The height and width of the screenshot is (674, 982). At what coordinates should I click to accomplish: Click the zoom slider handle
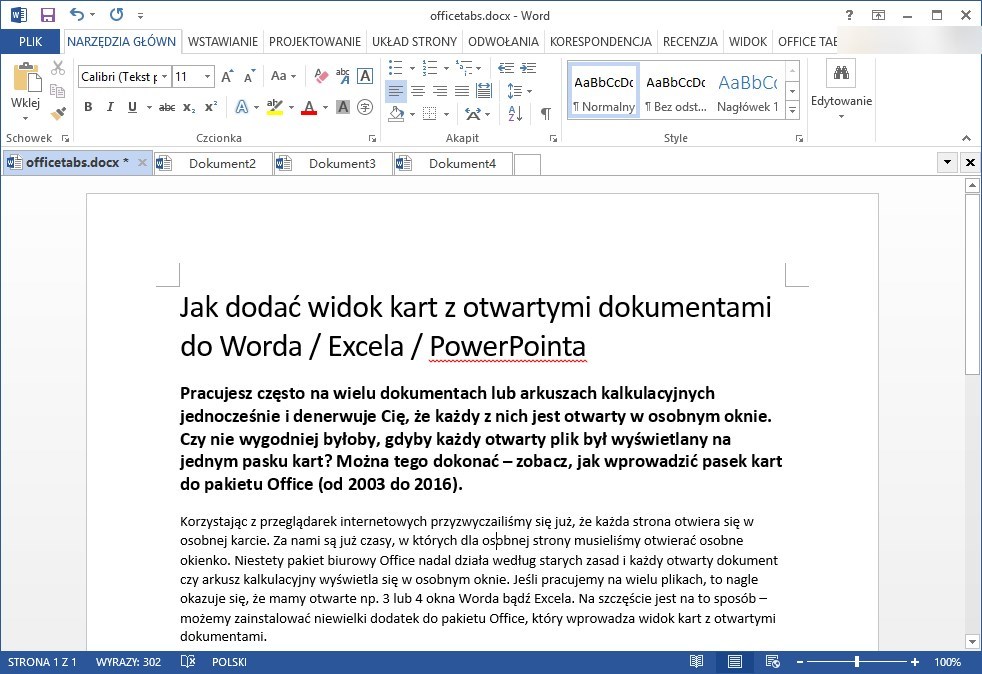coord(856,661)
